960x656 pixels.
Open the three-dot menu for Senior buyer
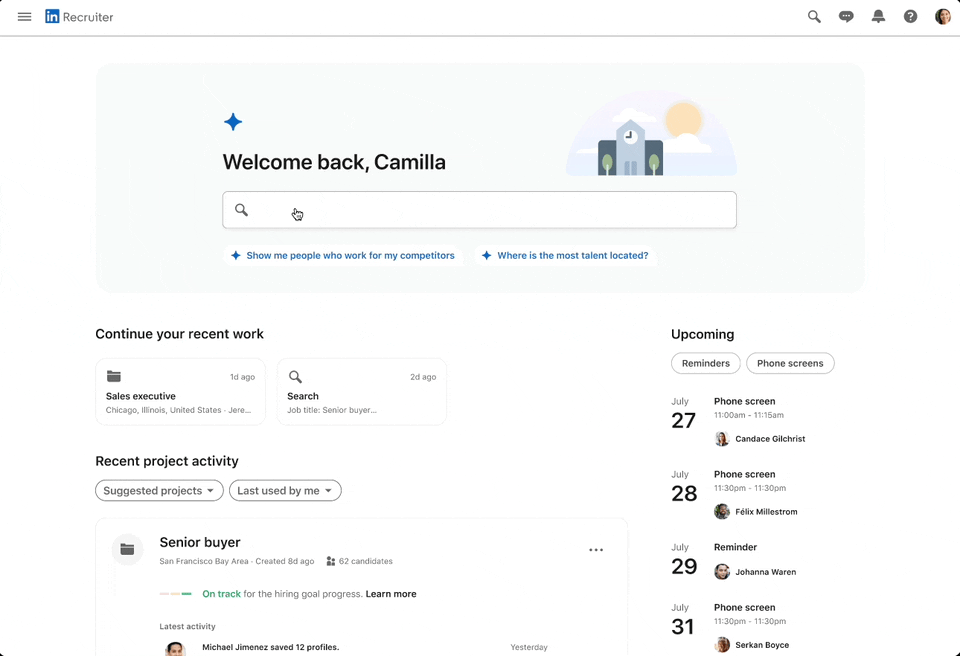[x=596, y=550]
